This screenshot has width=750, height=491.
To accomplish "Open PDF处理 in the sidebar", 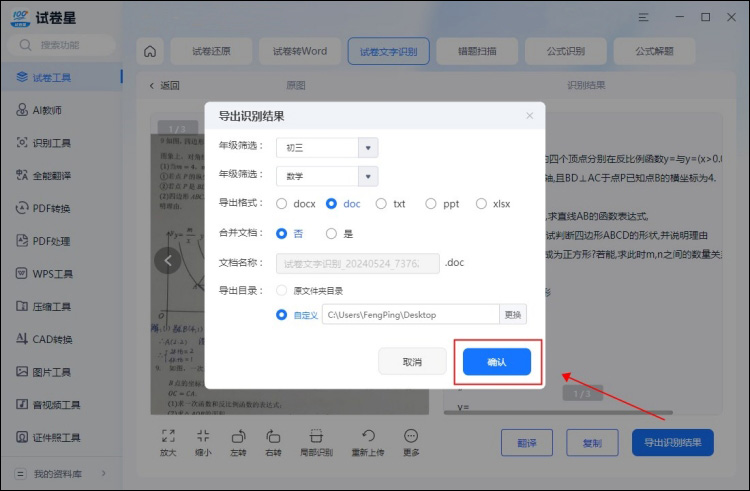I will (x=61, y=241).
